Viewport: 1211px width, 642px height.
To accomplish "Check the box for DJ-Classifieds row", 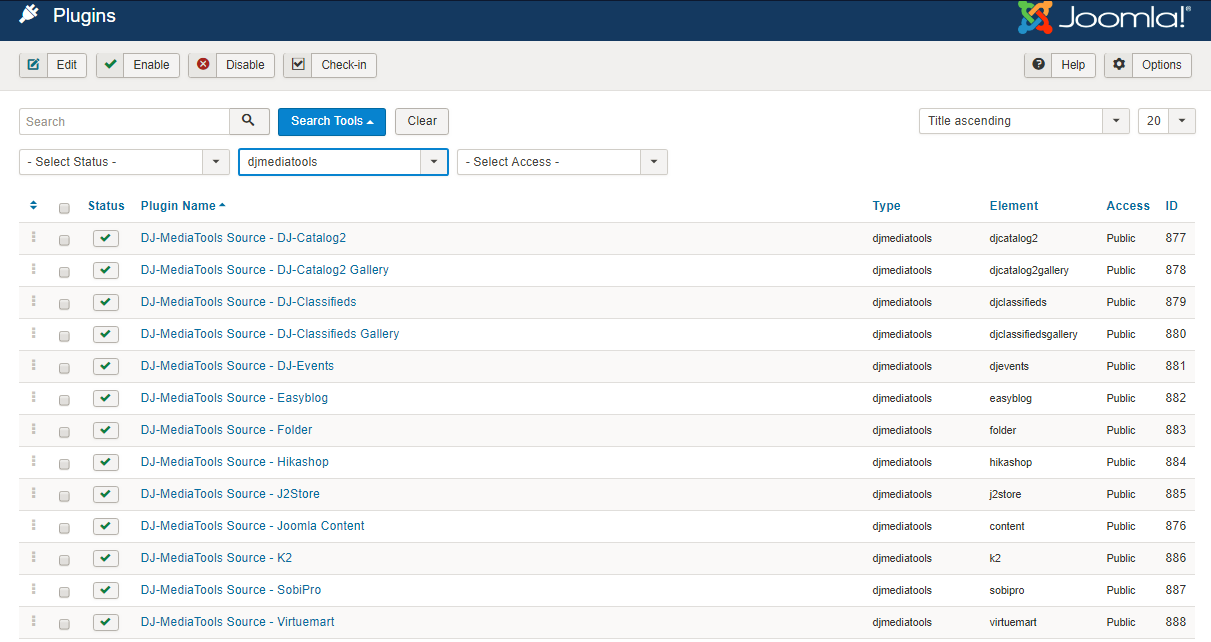I will (x=64, y=304).
